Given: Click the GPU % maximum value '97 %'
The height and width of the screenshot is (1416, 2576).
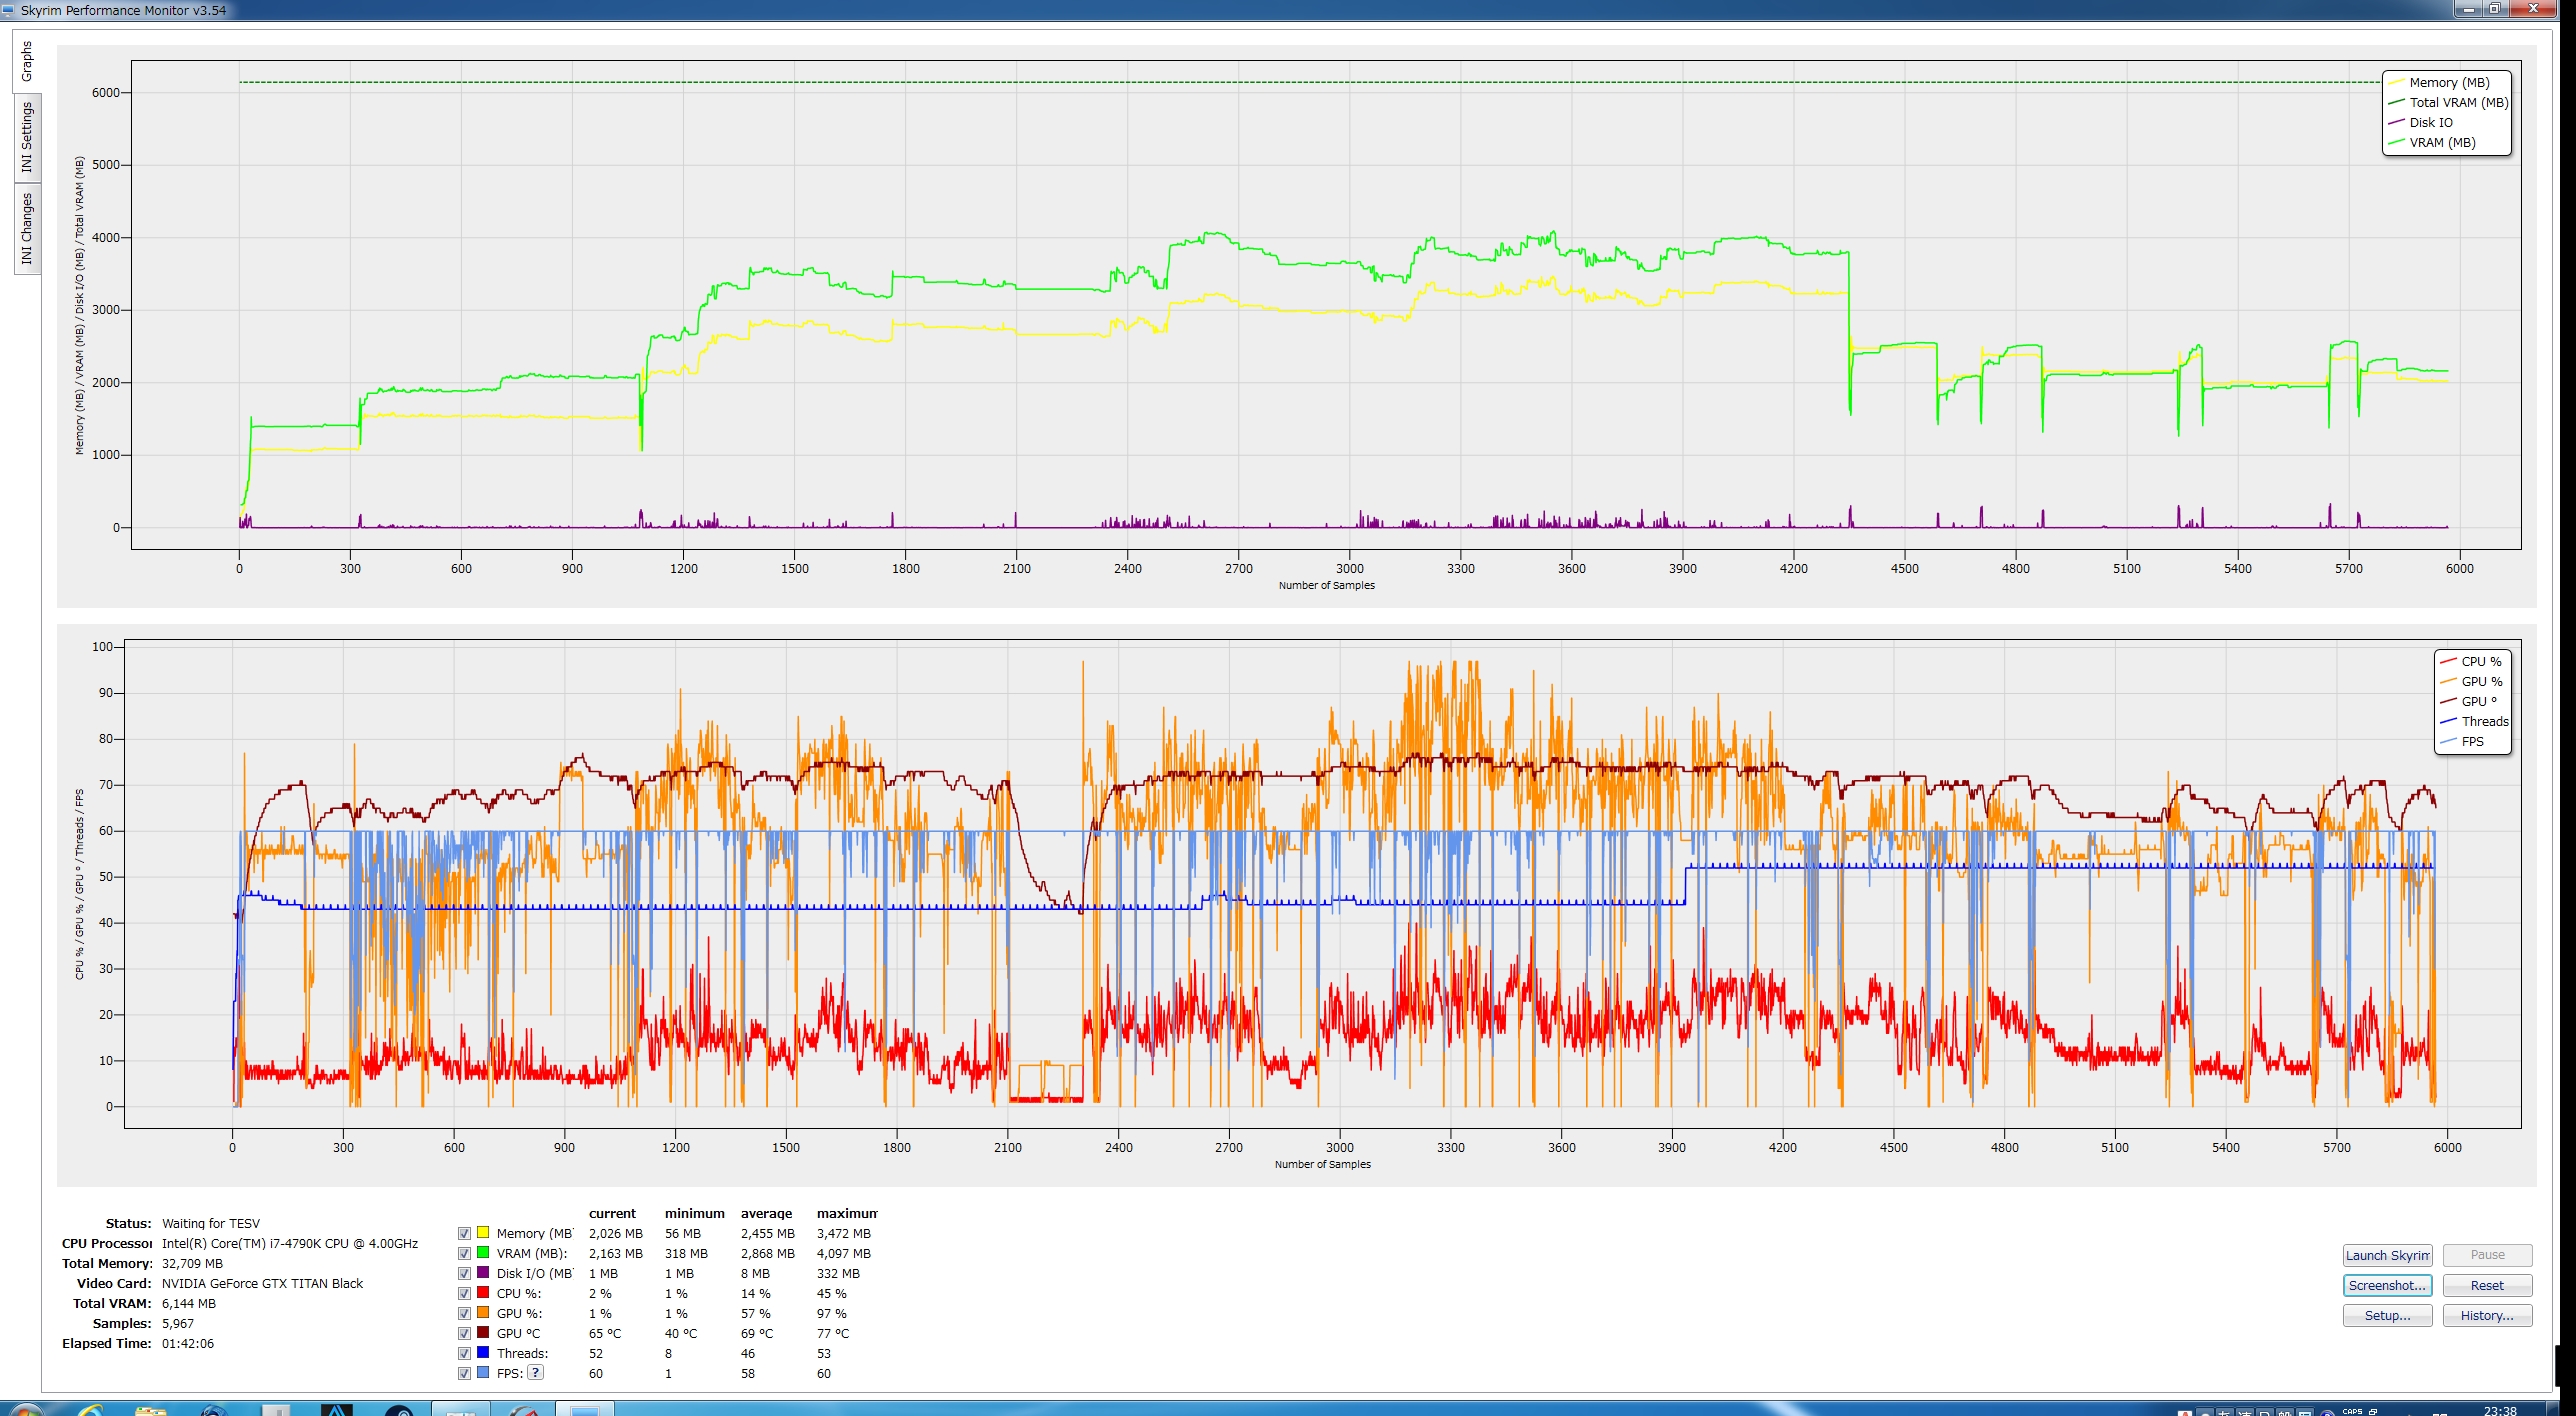Looking at the screenshot, I should (x=832, y=1313).
